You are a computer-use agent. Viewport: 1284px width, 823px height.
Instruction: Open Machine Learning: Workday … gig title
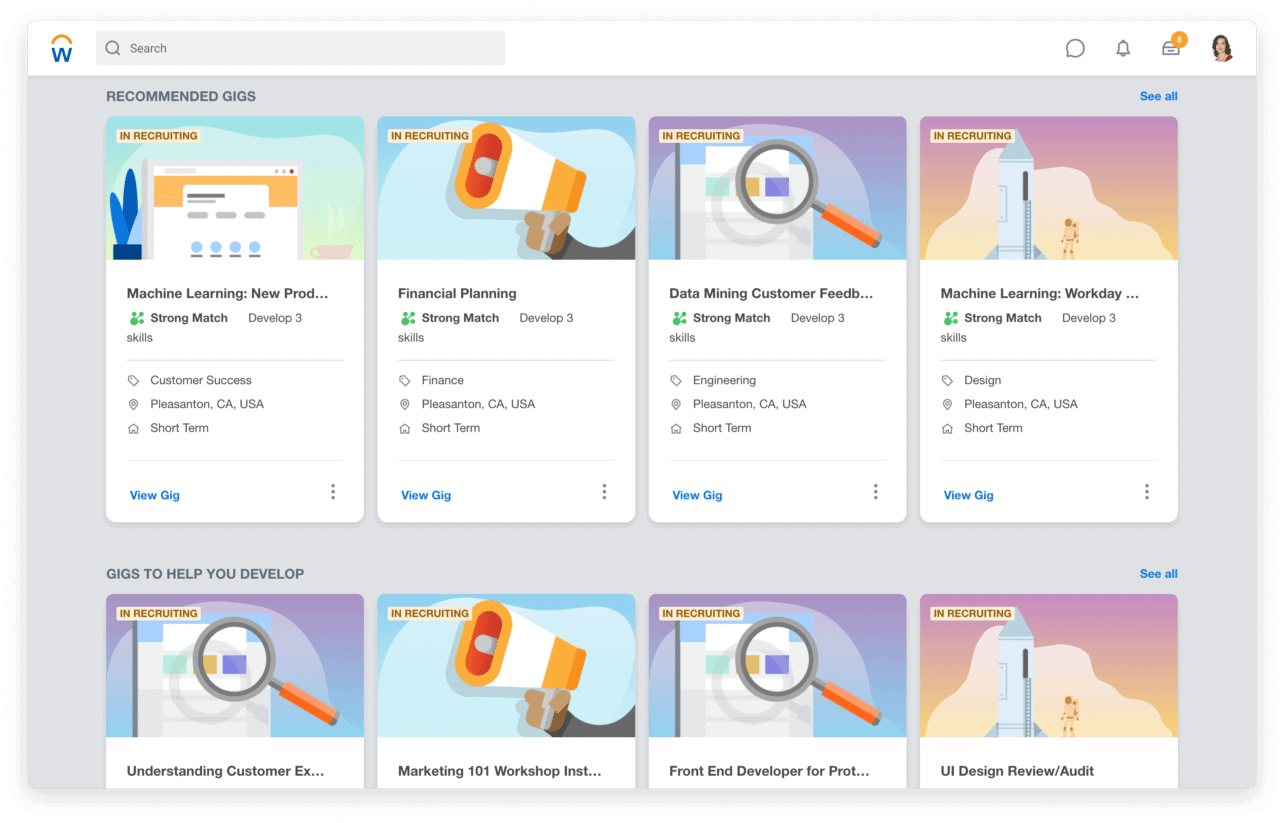tap(1039, 293)
